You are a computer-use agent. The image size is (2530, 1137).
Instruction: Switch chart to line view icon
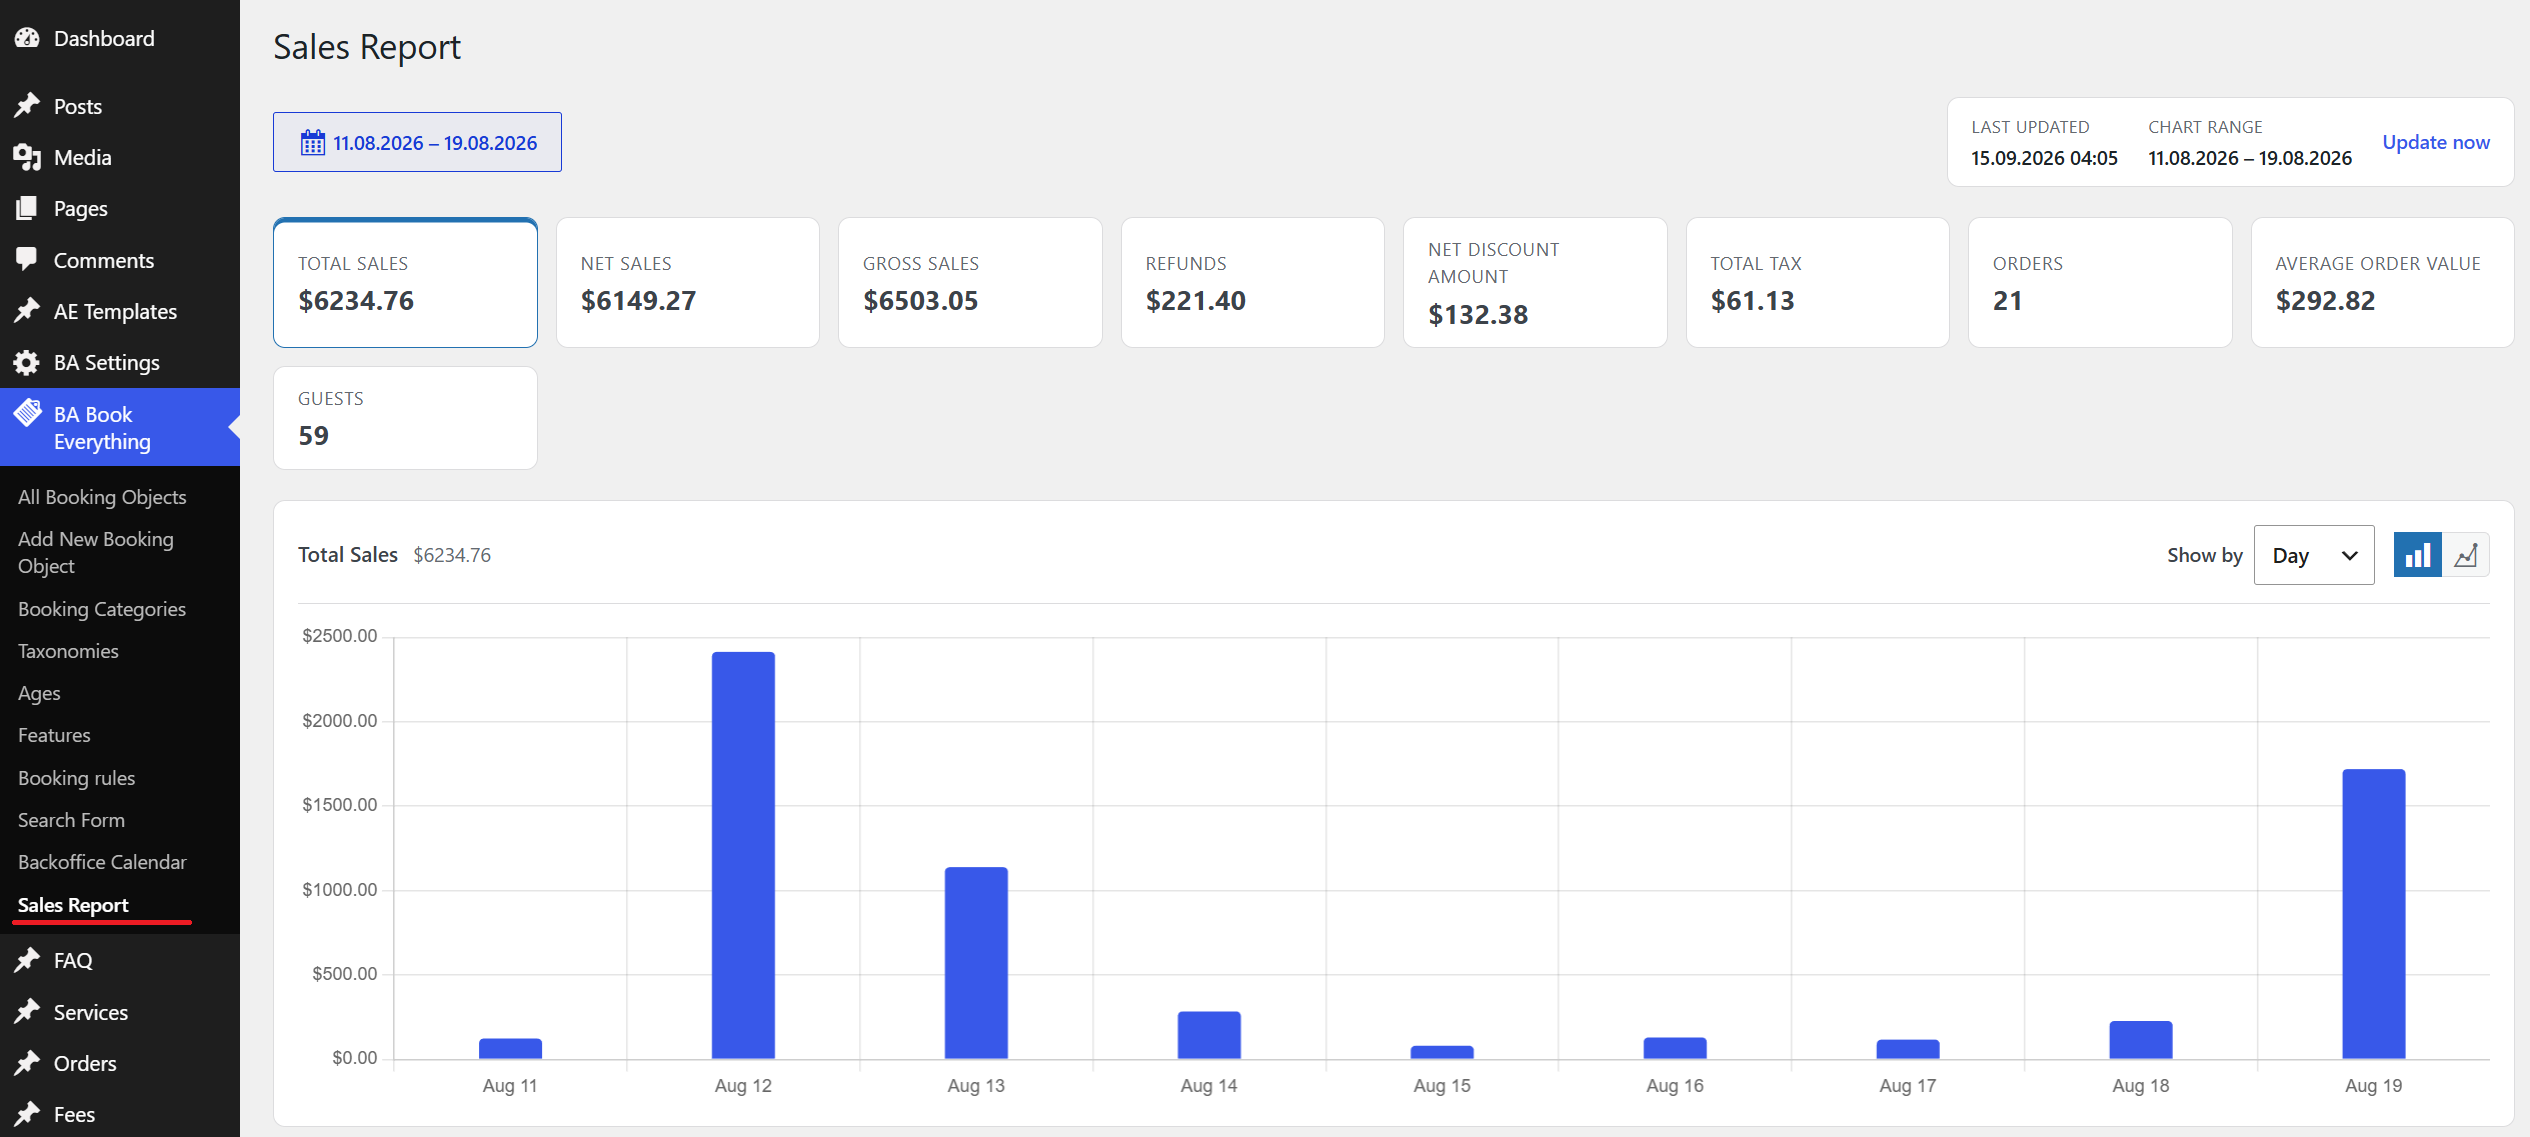[x=2465, y=555]
